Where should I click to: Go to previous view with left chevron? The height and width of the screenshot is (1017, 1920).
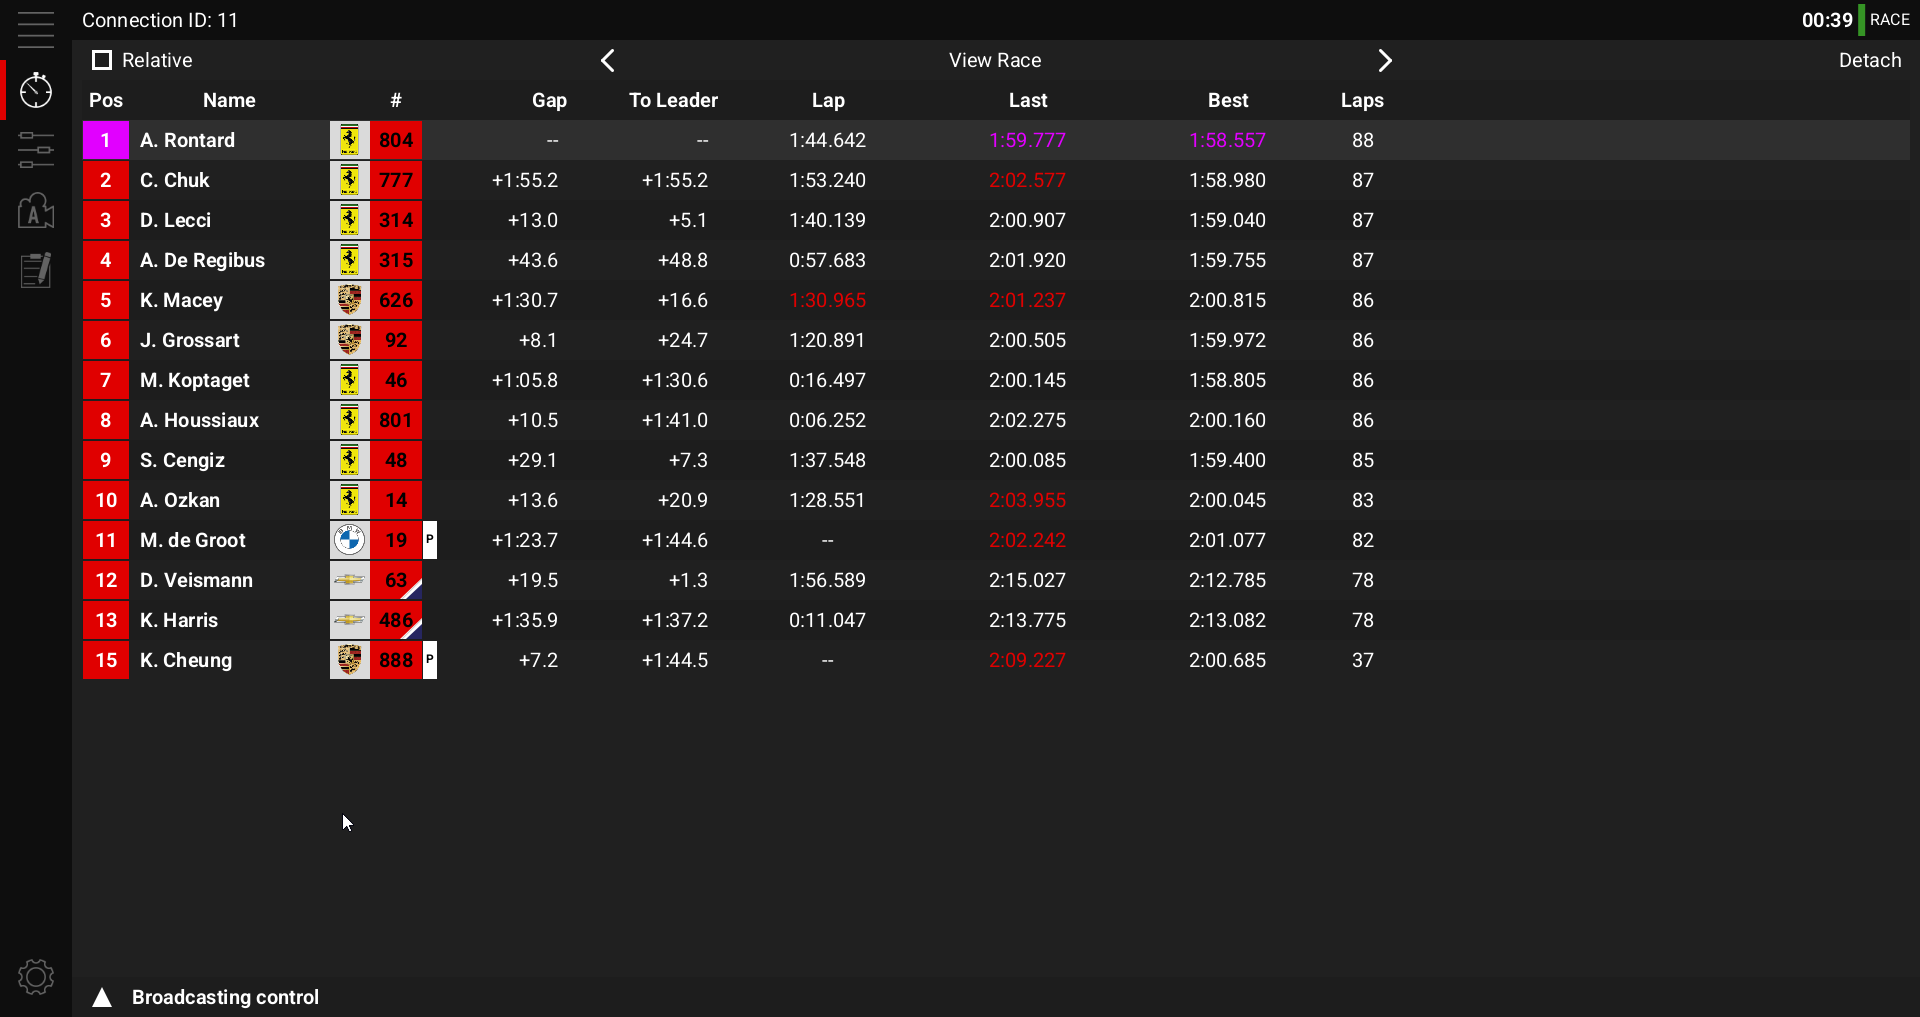tap(607, 60)
